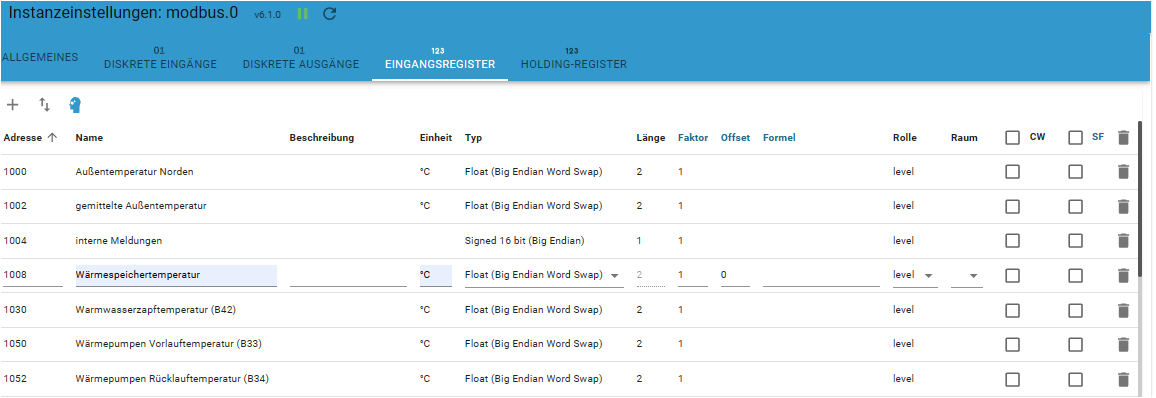Delete the Wärmepumpen Rücklauftemperatur row

(x=1123, y=379)
